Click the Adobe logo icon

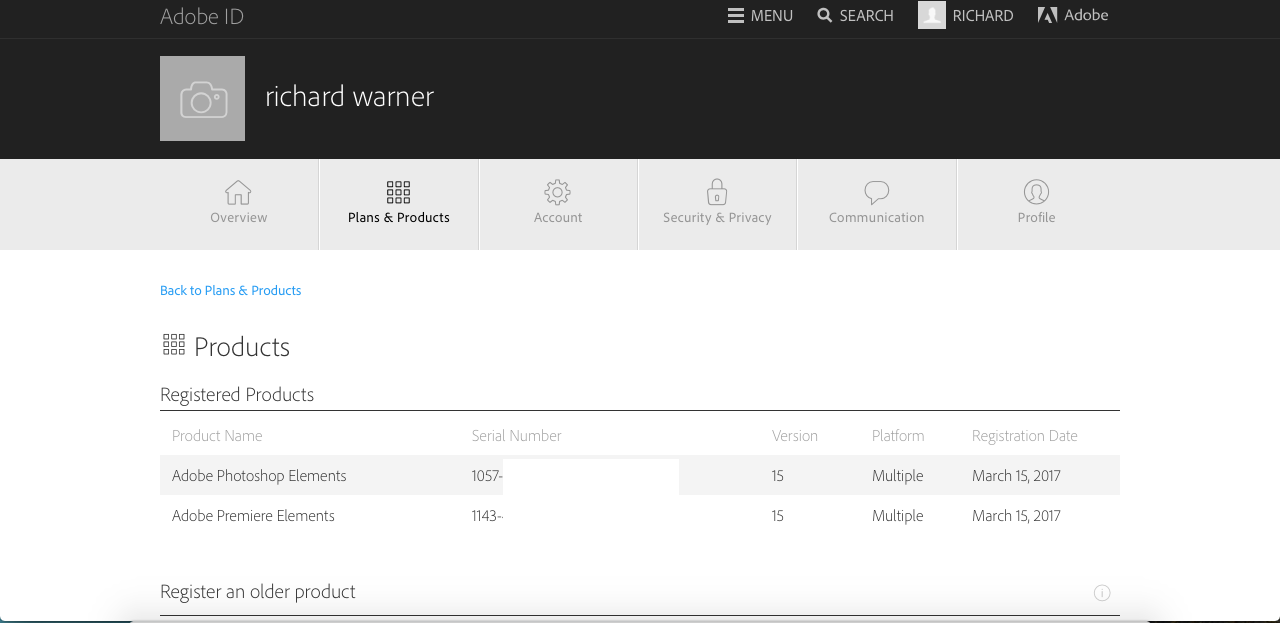click(x=1048, y=15)
